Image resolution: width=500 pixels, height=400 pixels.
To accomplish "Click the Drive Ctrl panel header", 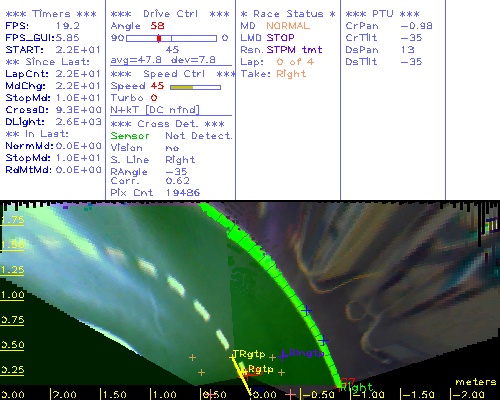I will tap(170, 14).
